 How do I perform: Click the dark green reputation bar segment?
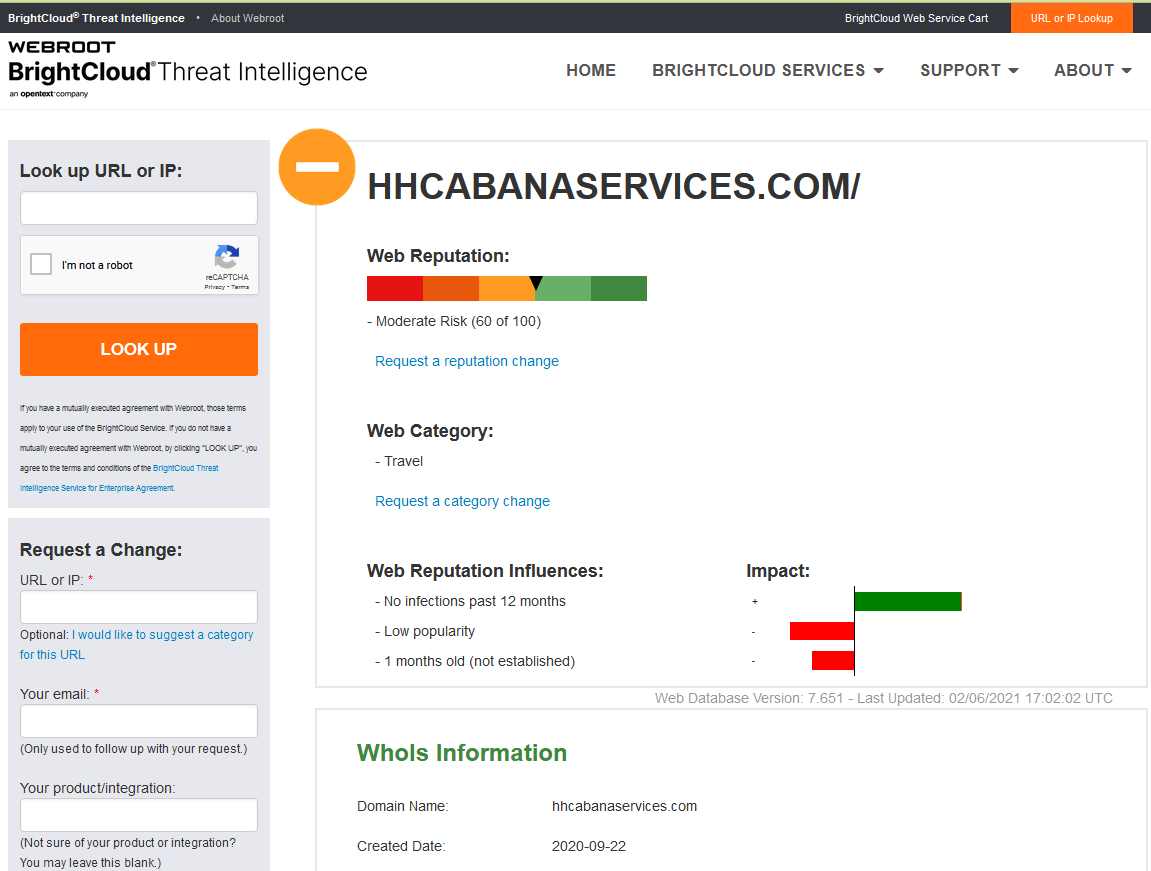(619, 288)
